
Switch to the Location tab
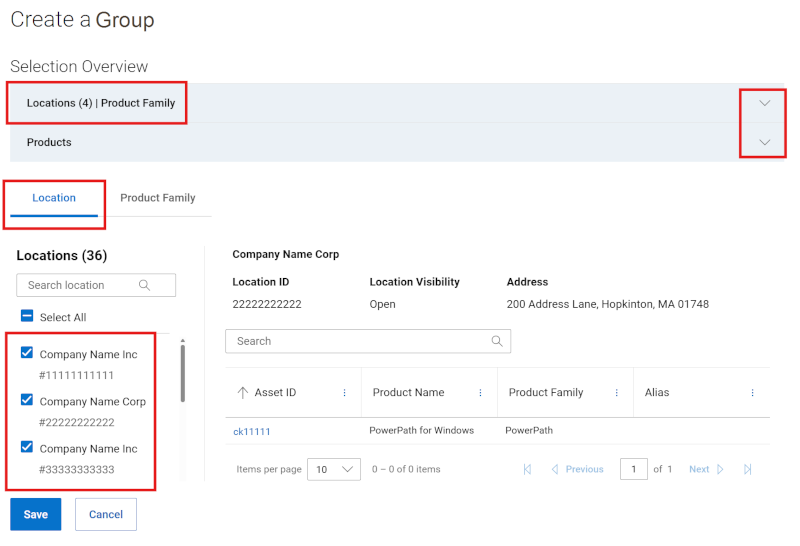point(54,198)
